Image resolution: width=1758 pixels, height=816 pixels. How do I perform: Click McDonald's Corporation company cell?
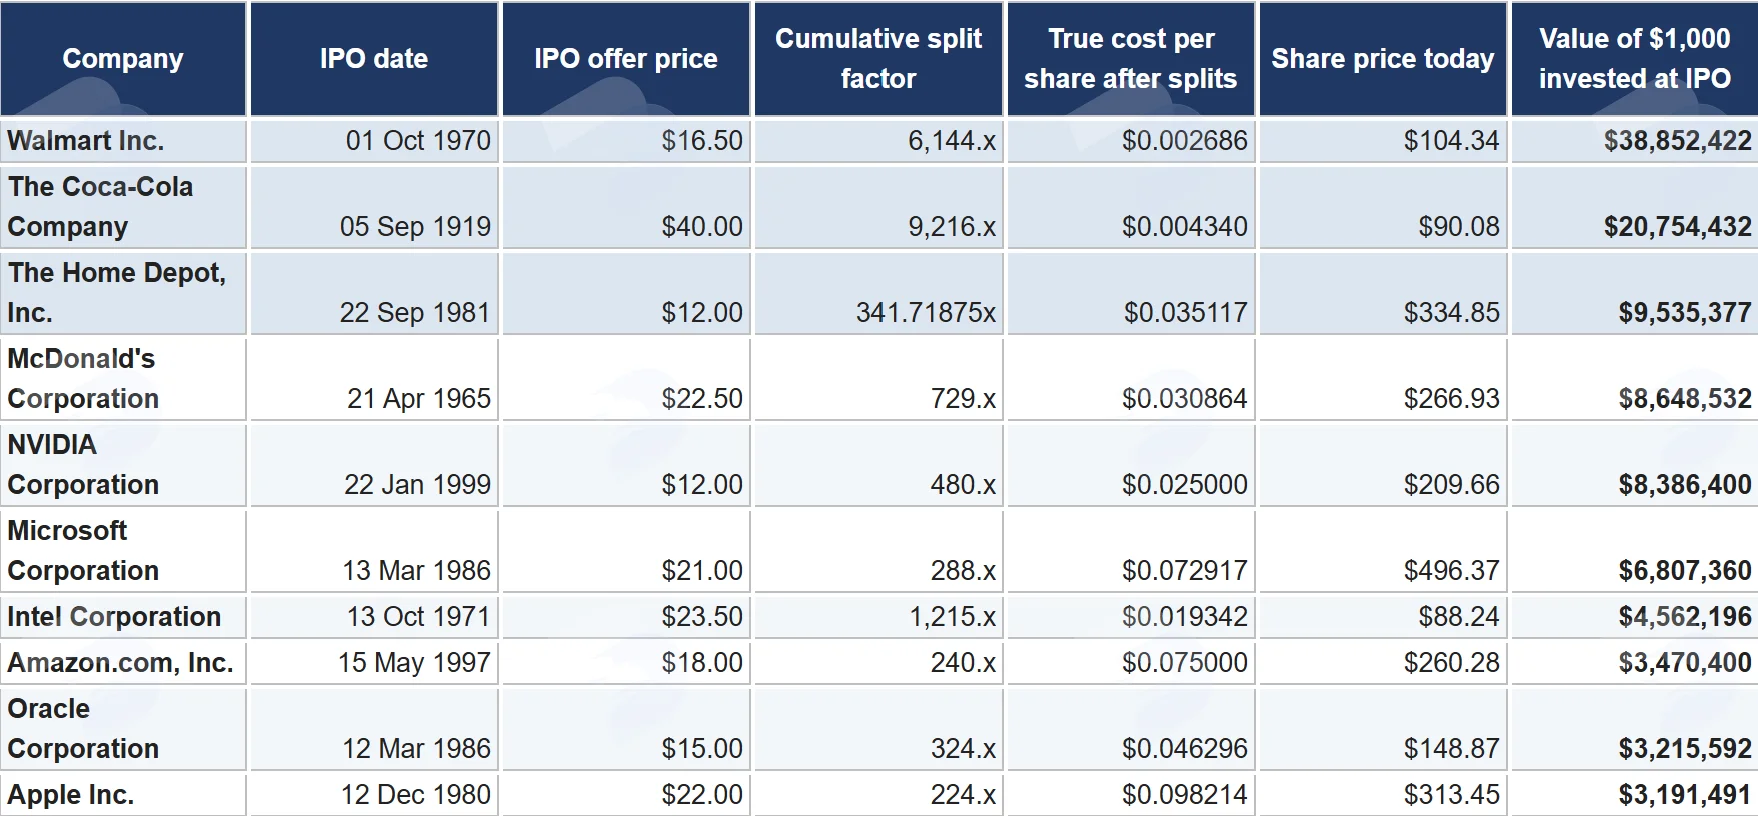[123, 379]
